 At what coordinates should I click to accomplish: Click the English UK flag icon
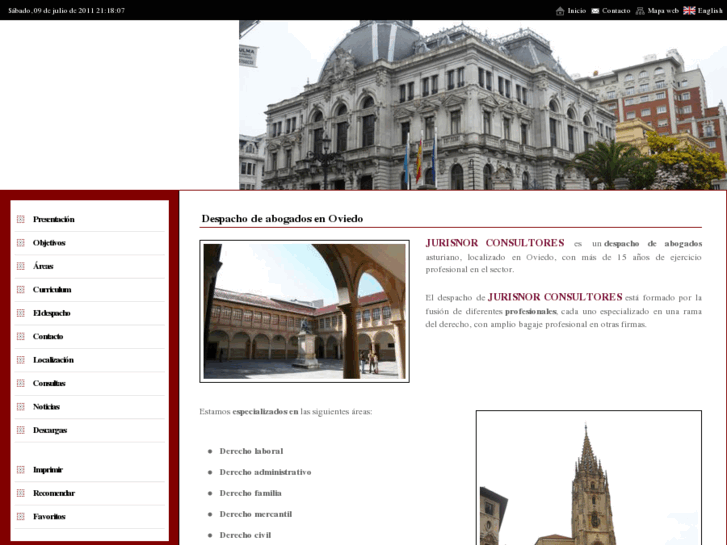(689, 11)
